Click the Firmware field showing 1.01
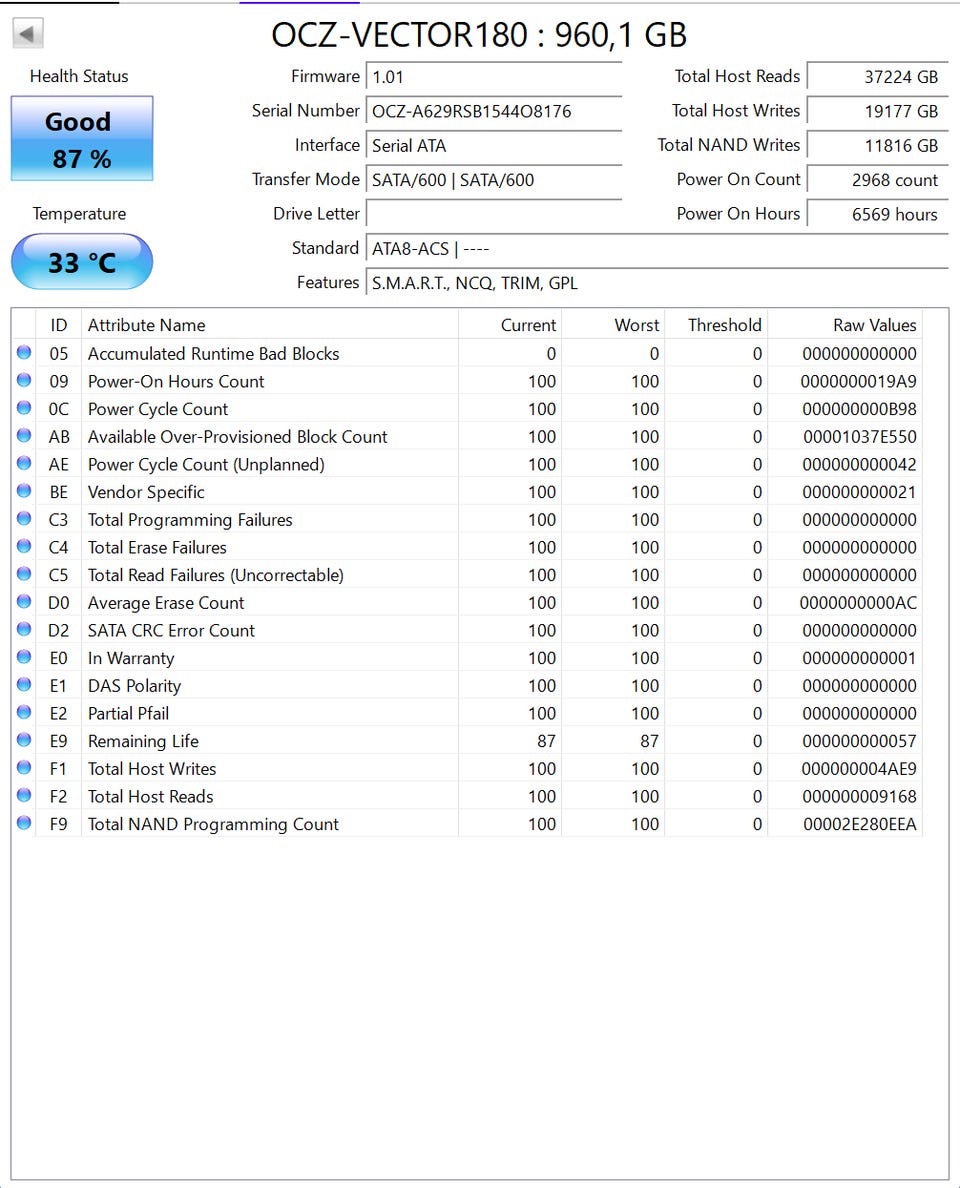 click(x=494, y=77)
